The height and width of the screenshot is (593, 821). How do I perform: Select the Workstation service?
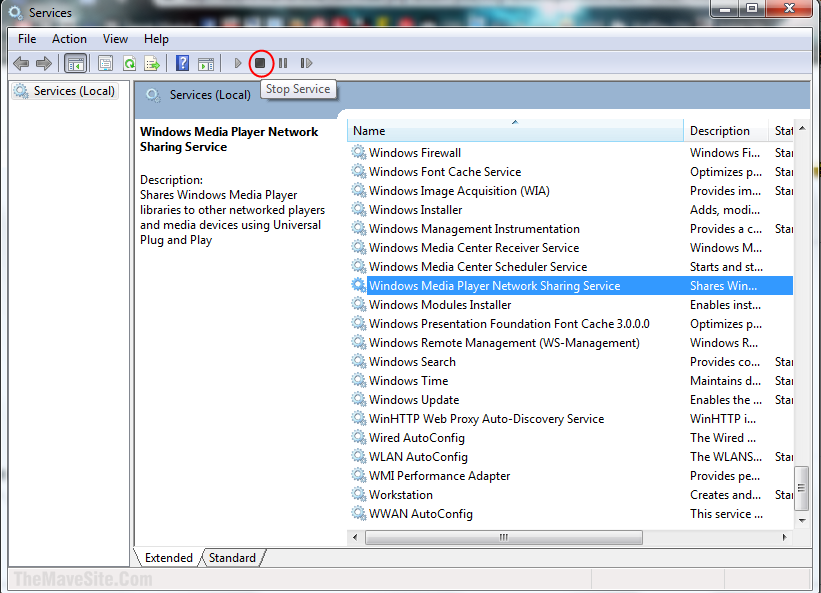pos(570,494)
